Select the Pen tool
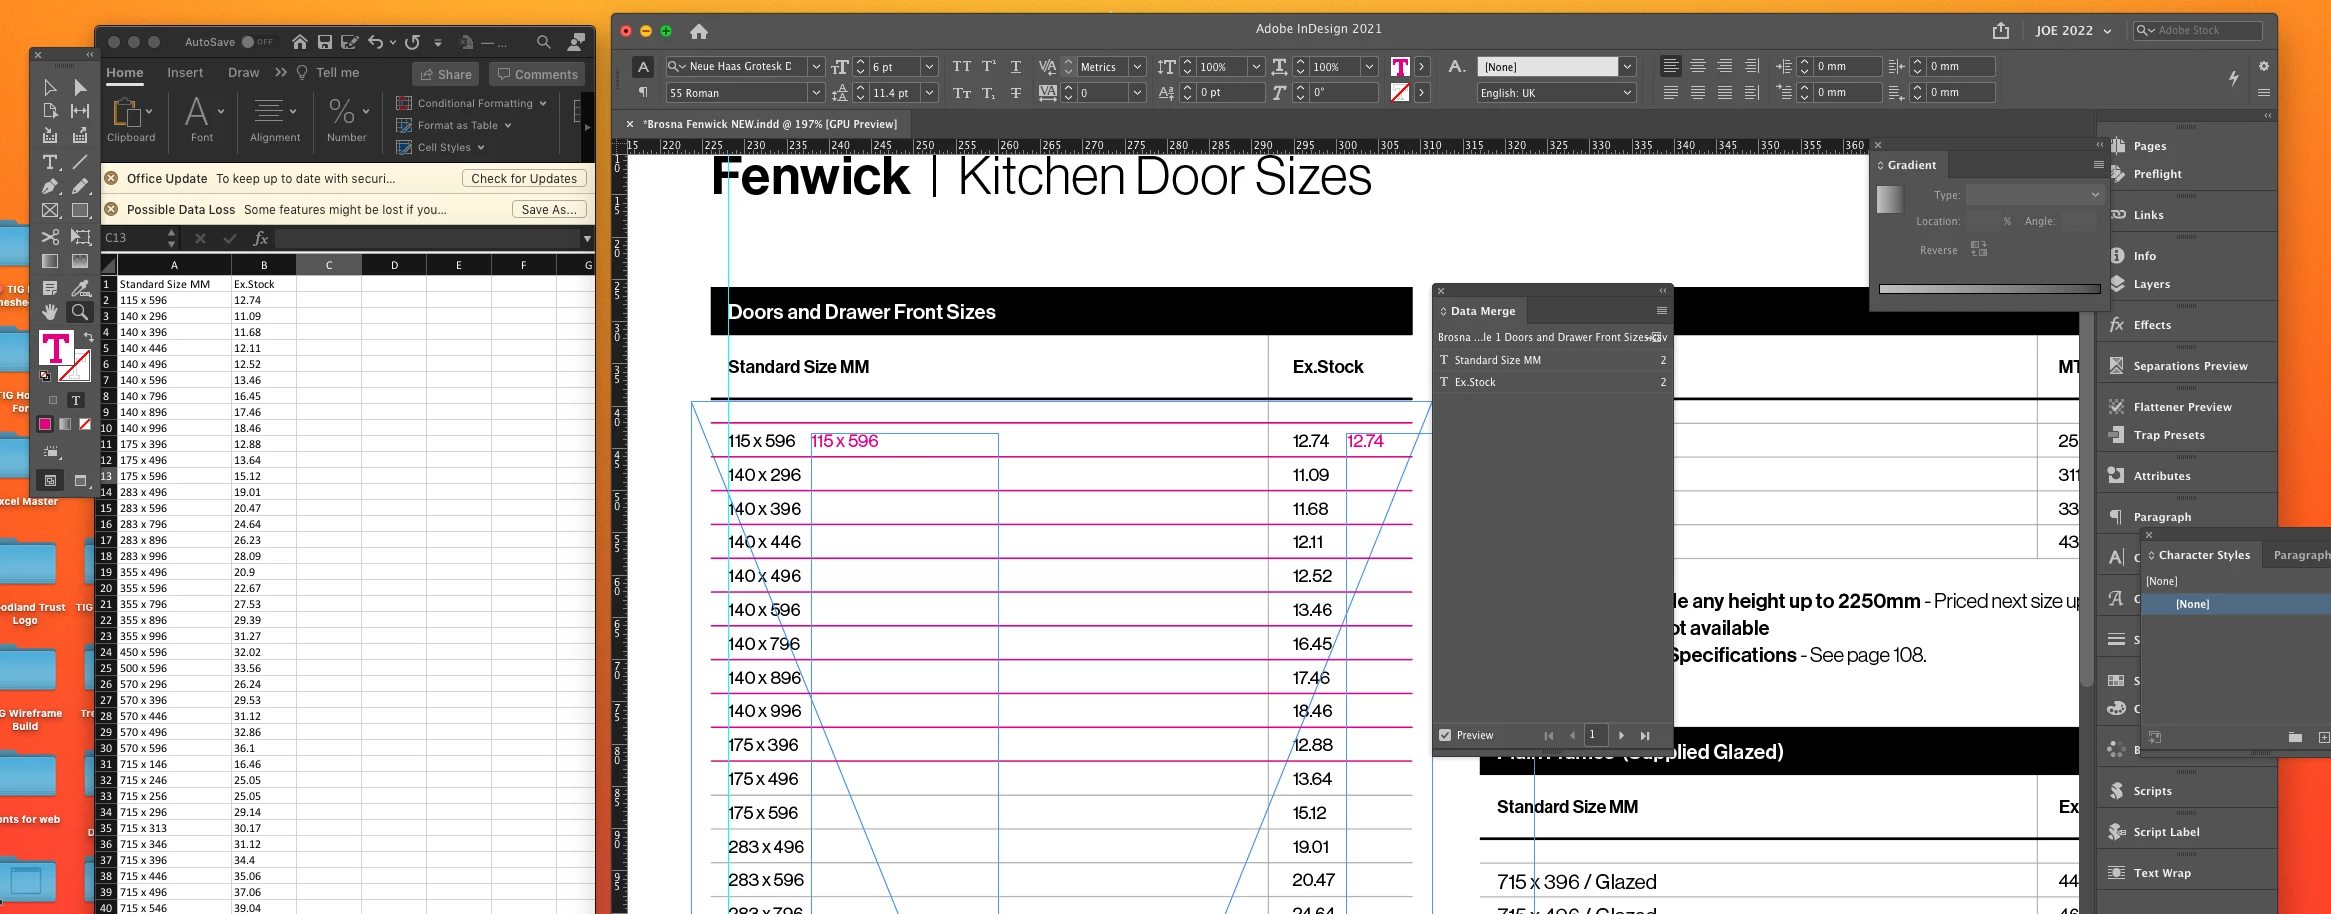2331x914 pixels. 50,186
